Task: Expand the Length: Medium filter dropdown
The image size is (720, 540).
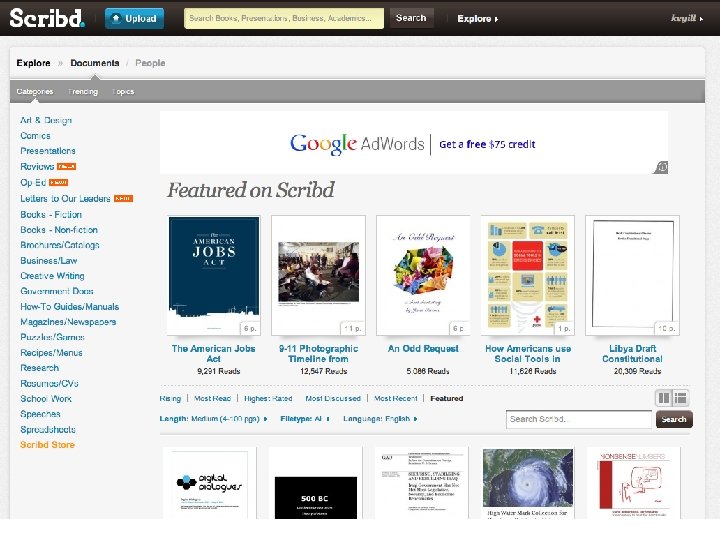Action: pyautogui.click(x=213, y=419)
